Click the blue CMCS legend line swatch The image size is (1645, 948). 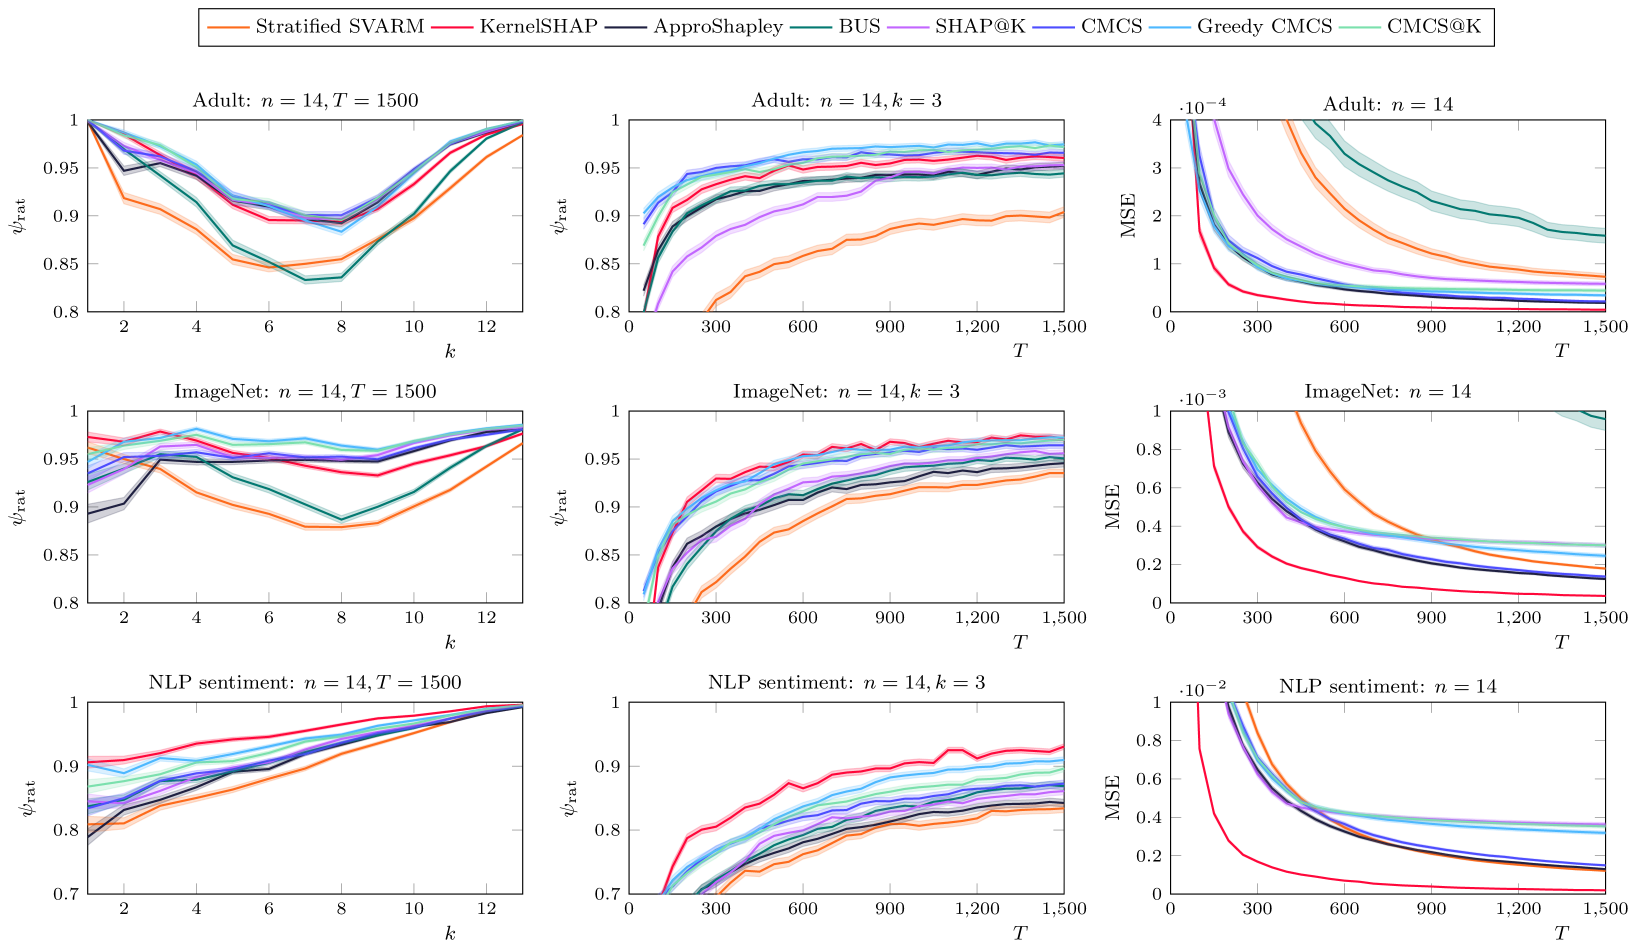coord(1053,28)
